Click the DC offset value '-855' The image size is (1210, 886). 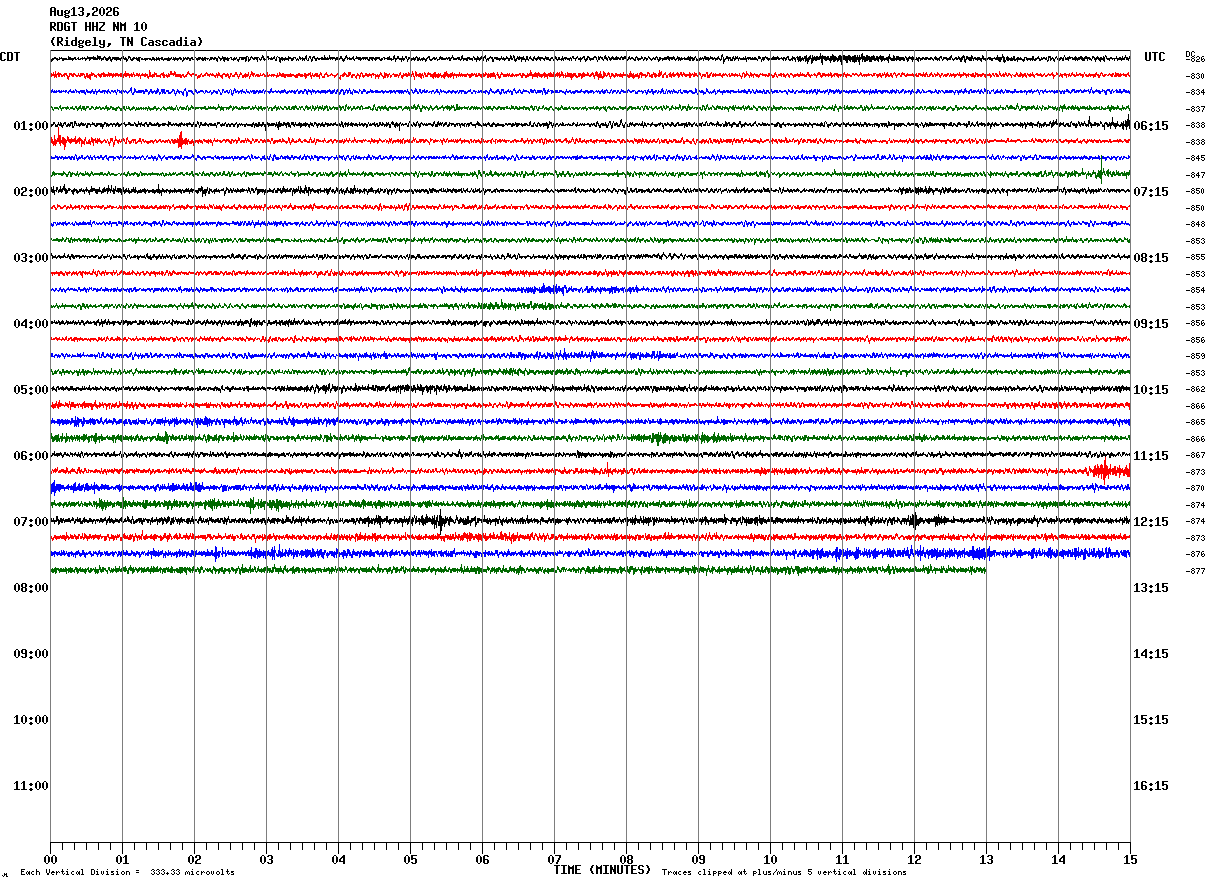[1196, 257]
